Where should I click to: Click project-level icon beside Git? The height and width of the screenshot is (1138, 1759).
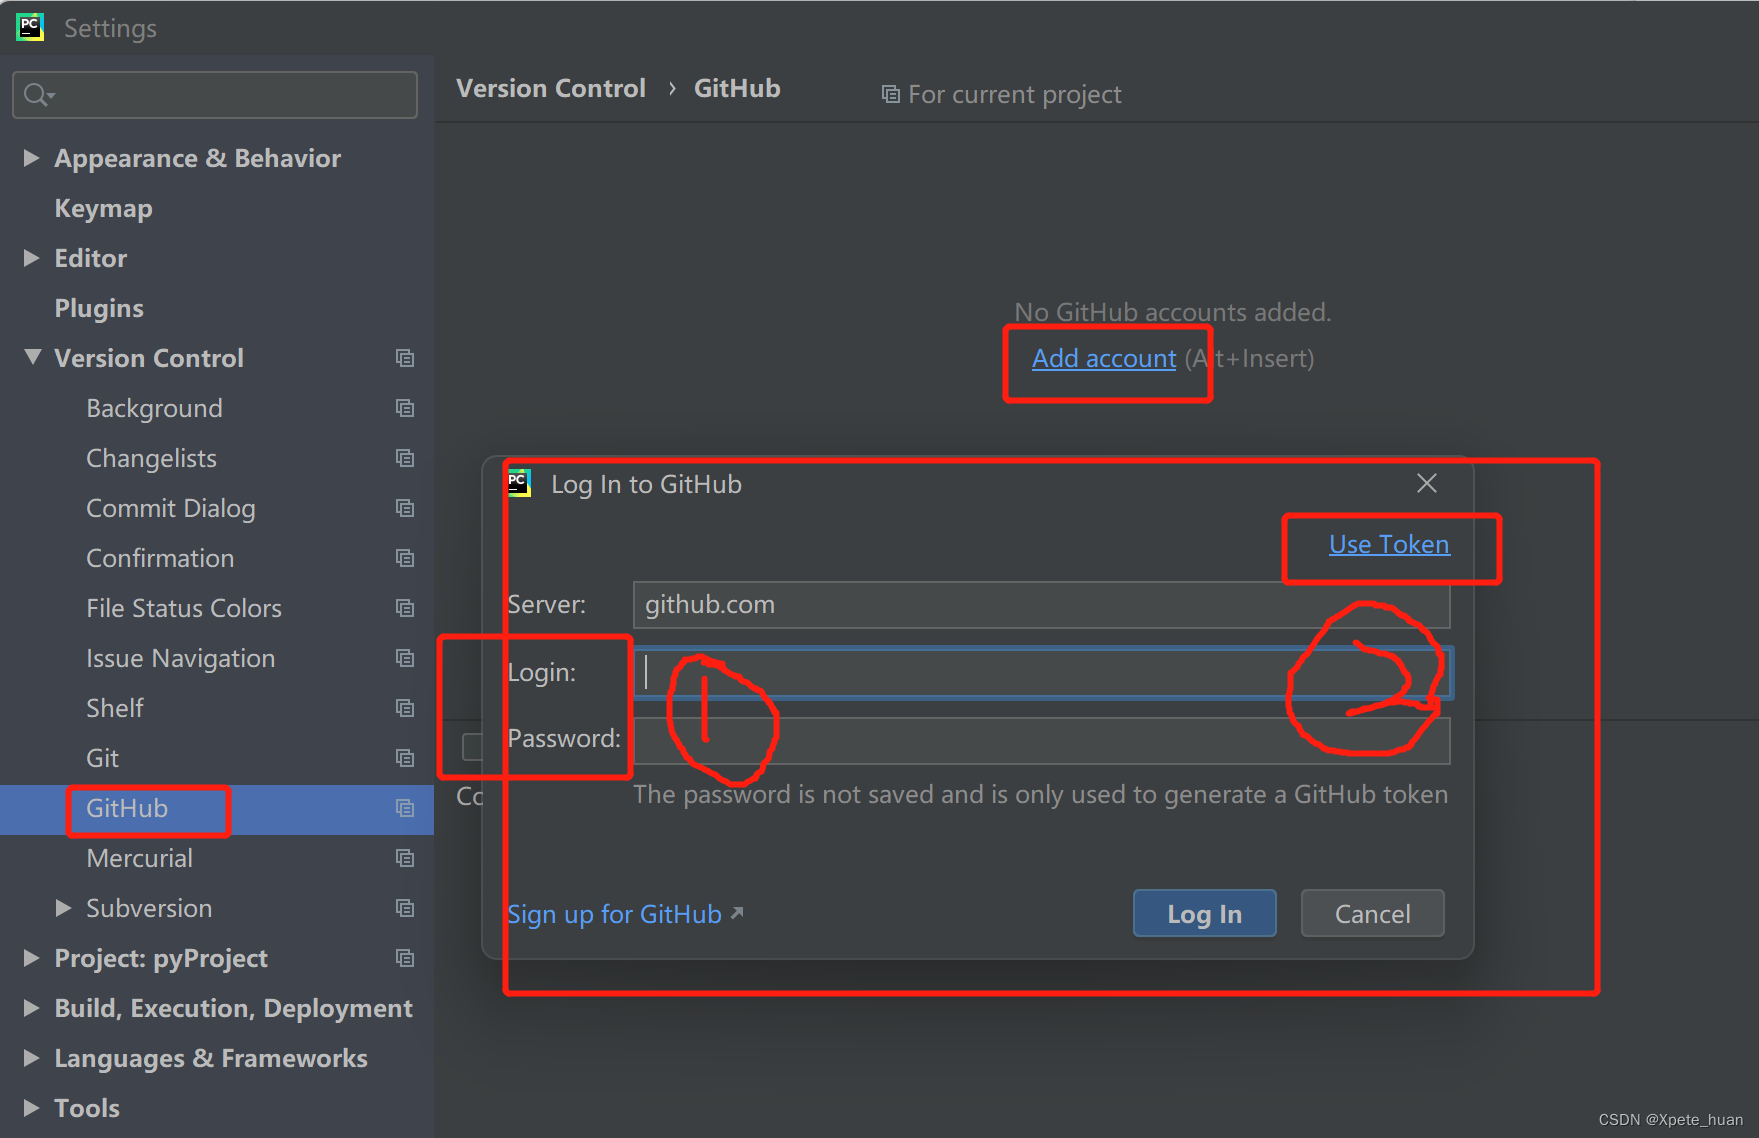point(405,758)
